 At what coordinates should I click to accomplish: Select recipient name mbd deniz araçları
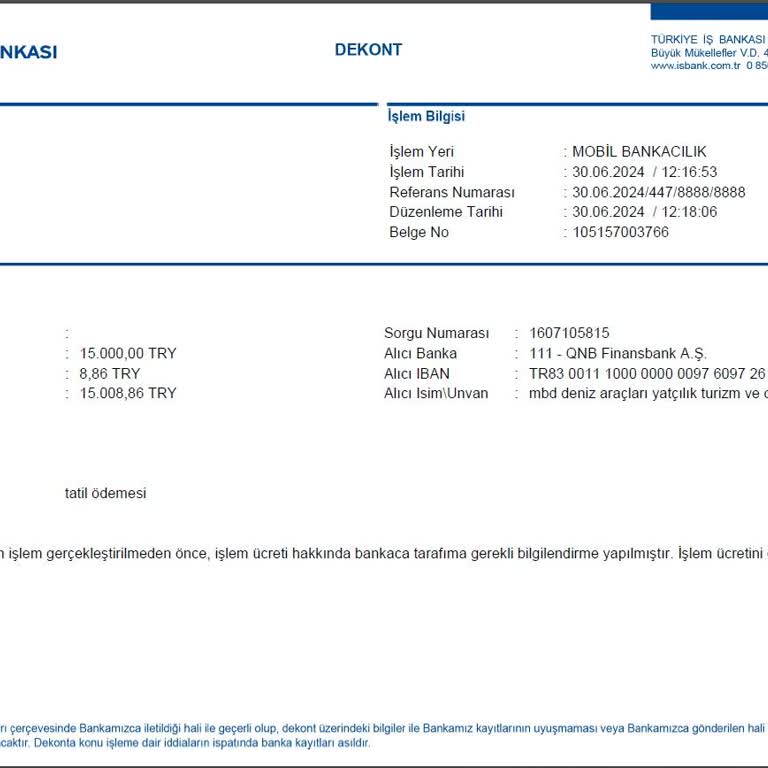[x=648, y=393]
